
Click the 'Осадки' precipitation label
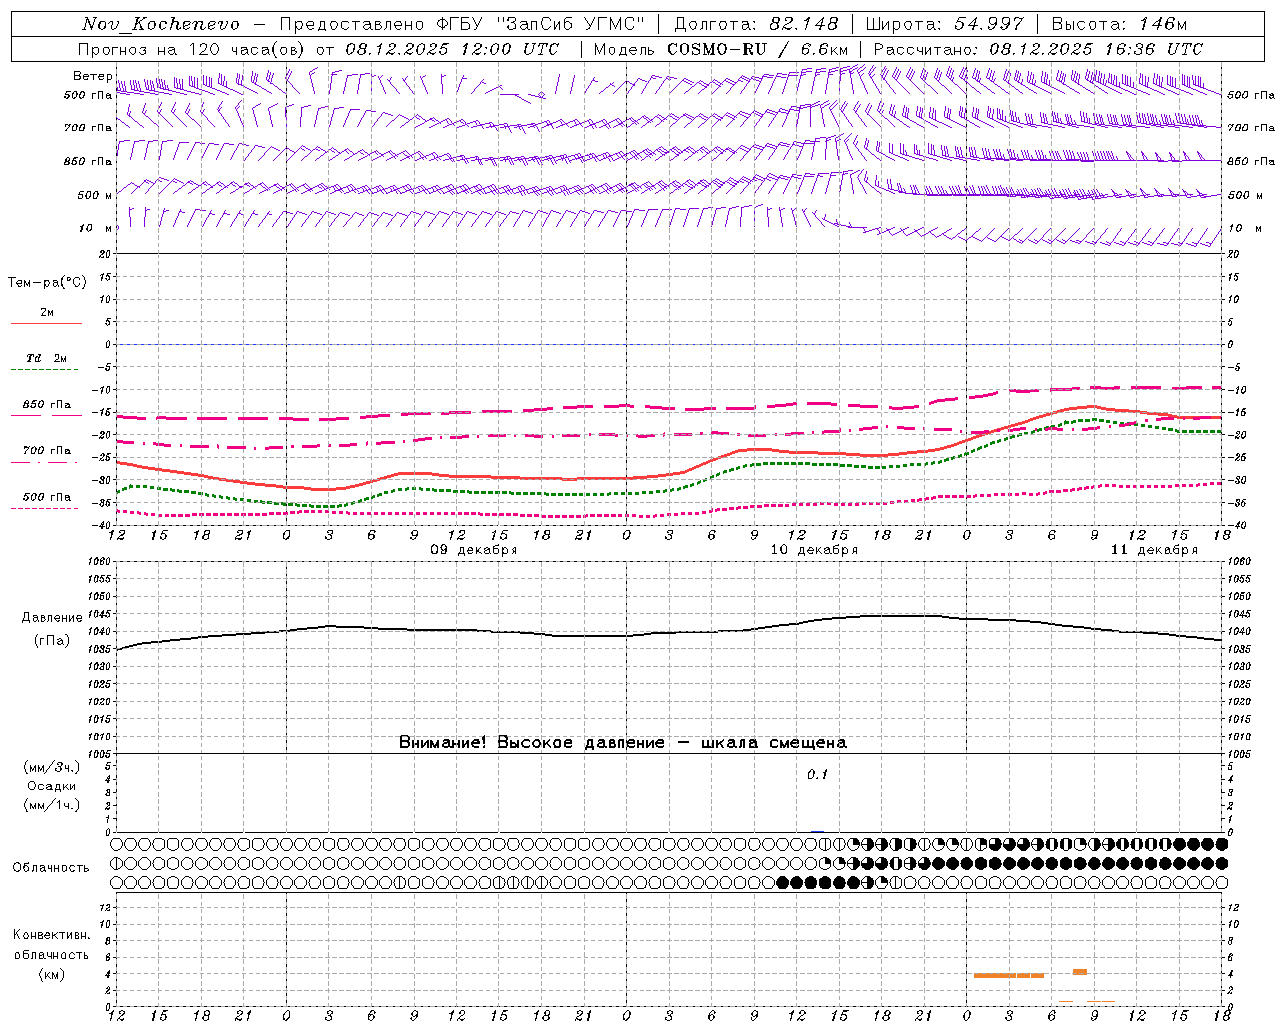(51, 786)
